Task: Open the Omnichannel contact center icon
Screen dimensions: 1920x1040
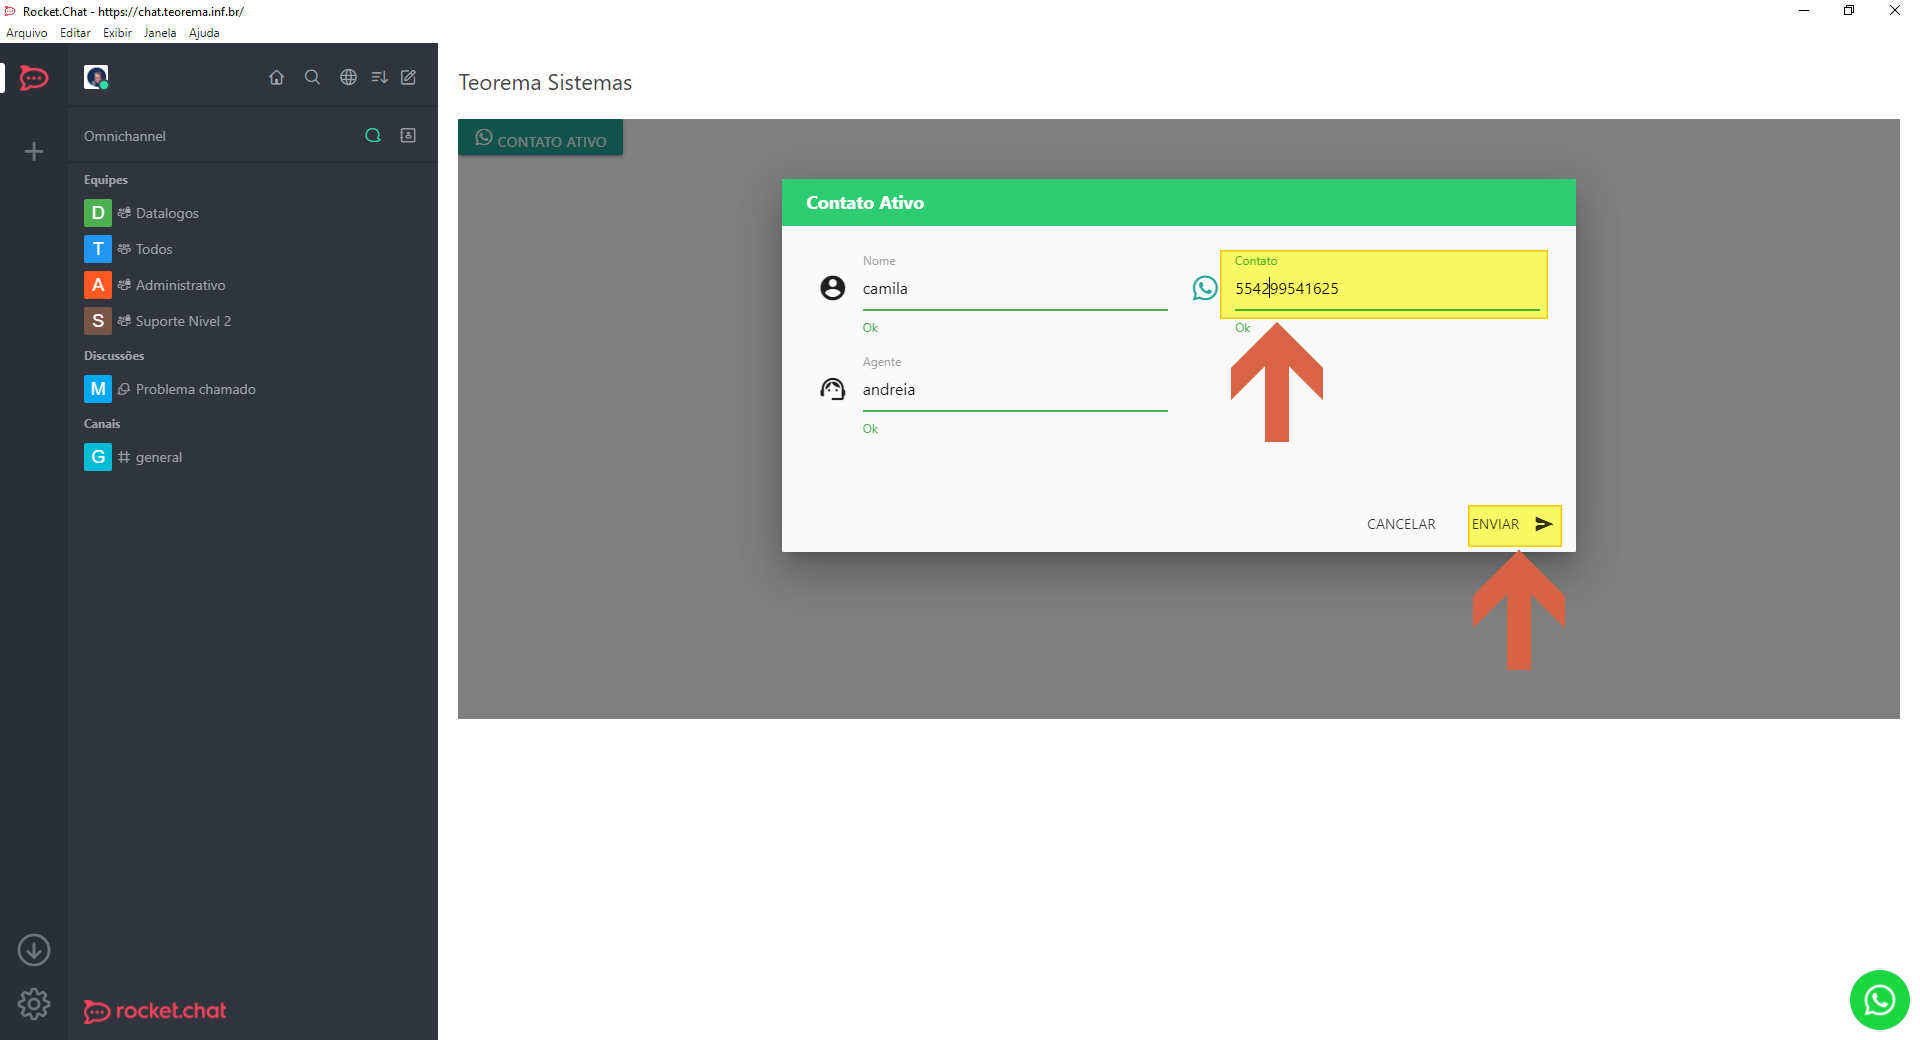Action: 408,135
